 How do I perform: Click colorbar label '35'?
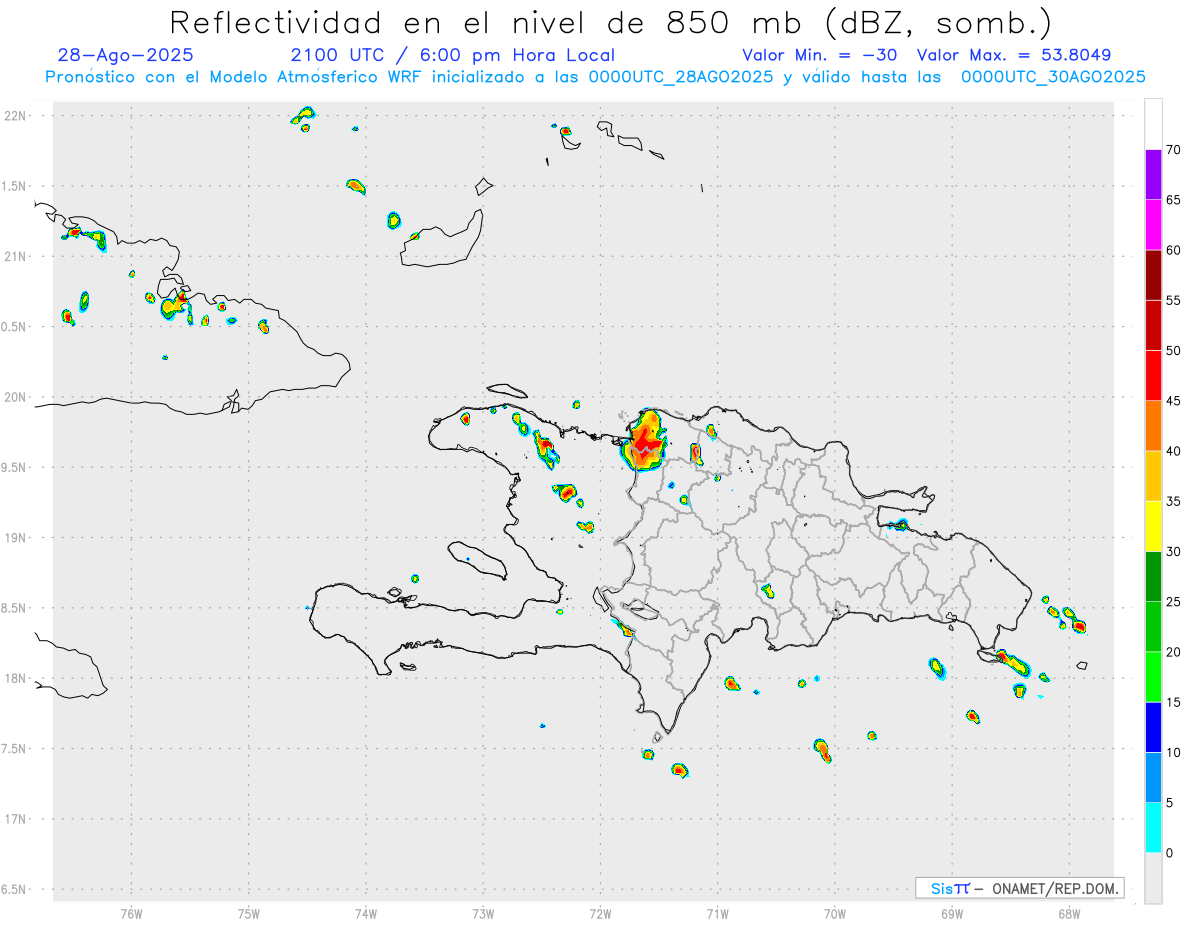[x=1173, y=501]
